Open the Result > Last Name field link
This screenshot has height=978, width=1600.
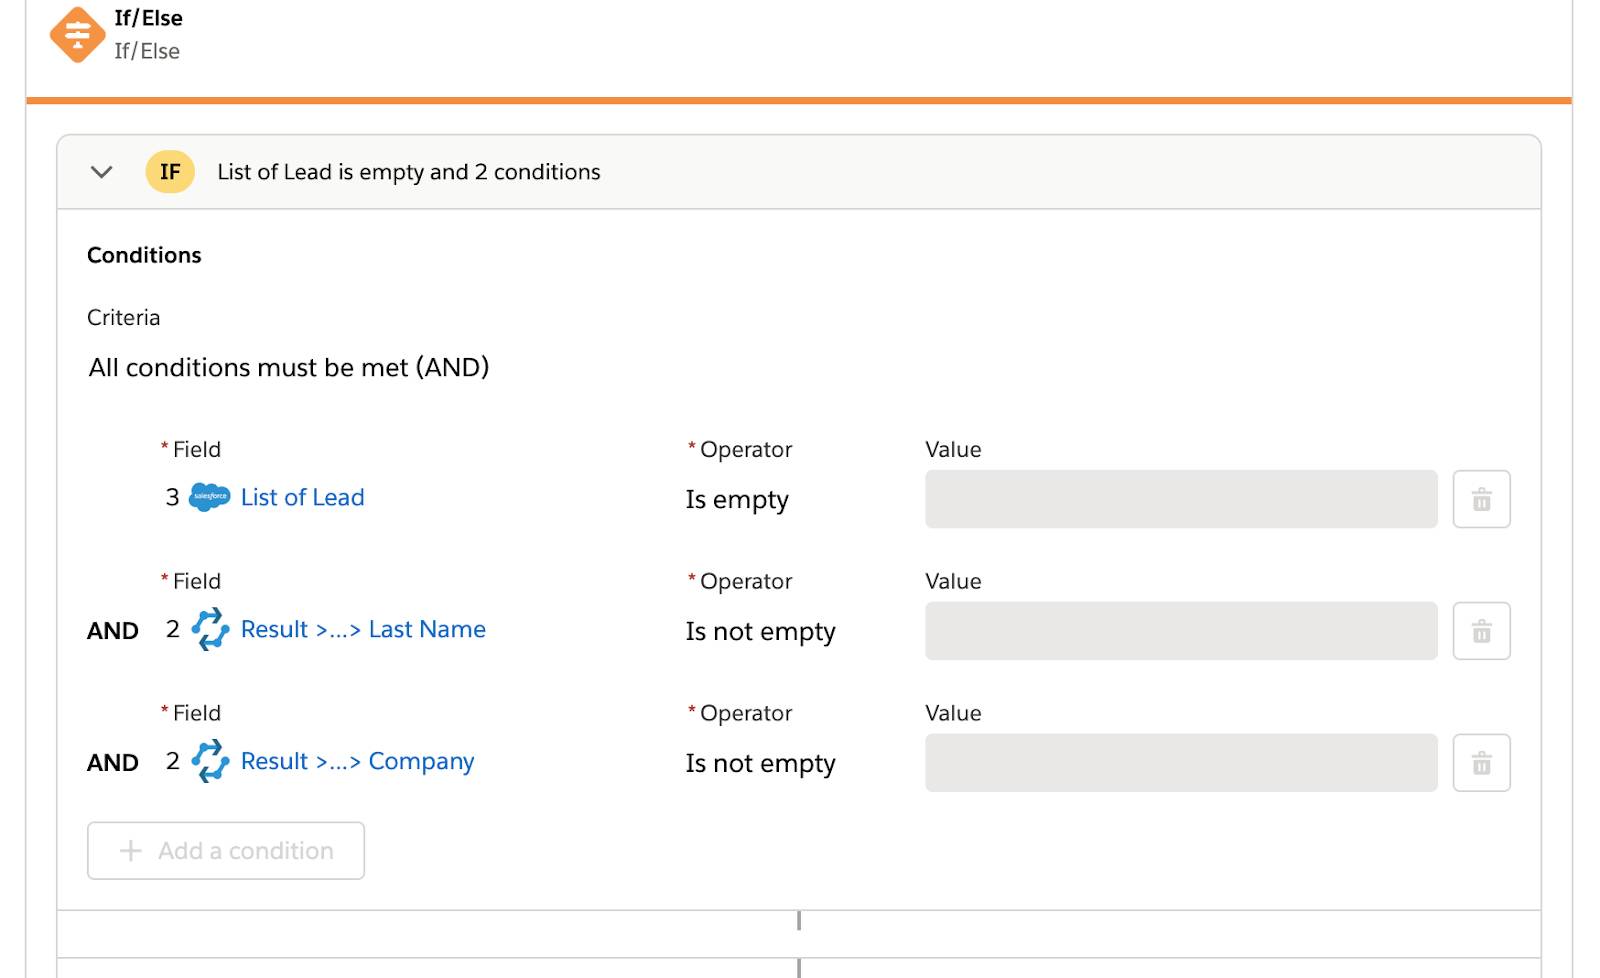pos(363,629)
